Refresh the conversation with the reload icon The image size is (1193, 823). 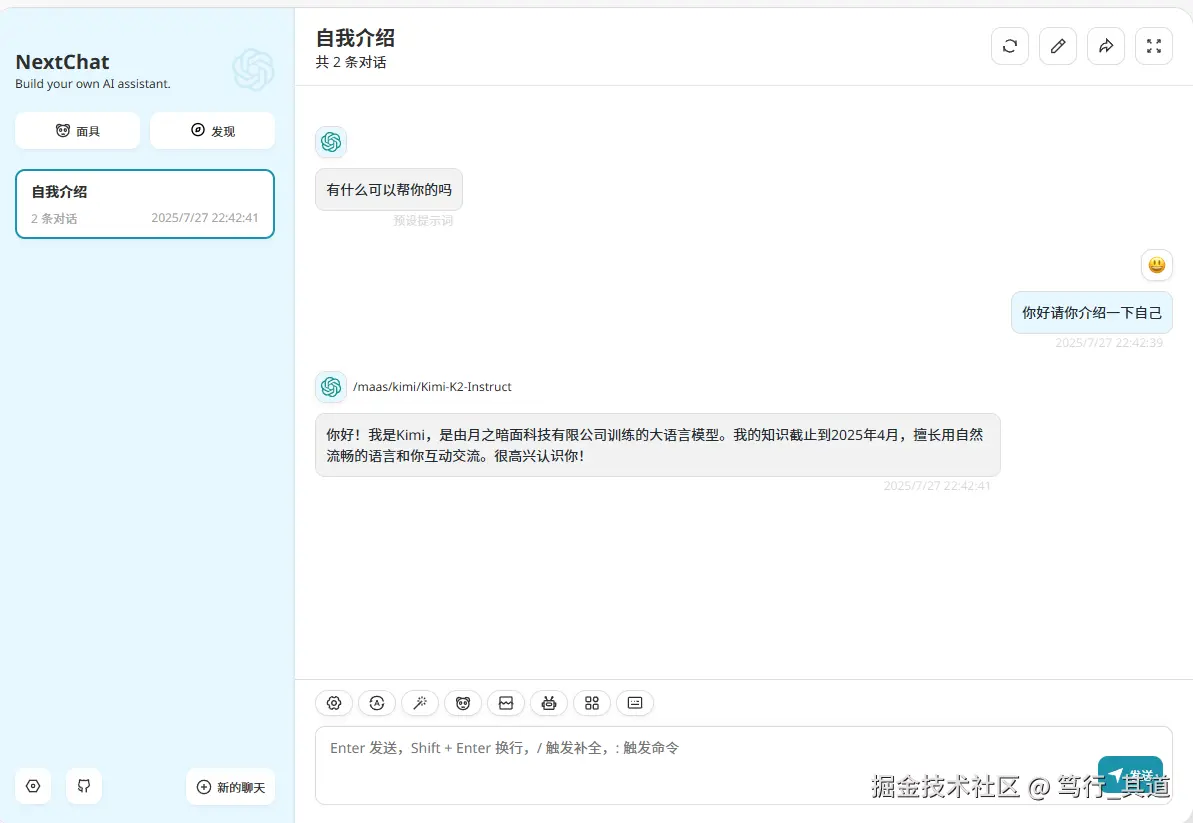tap(1009, 46)
